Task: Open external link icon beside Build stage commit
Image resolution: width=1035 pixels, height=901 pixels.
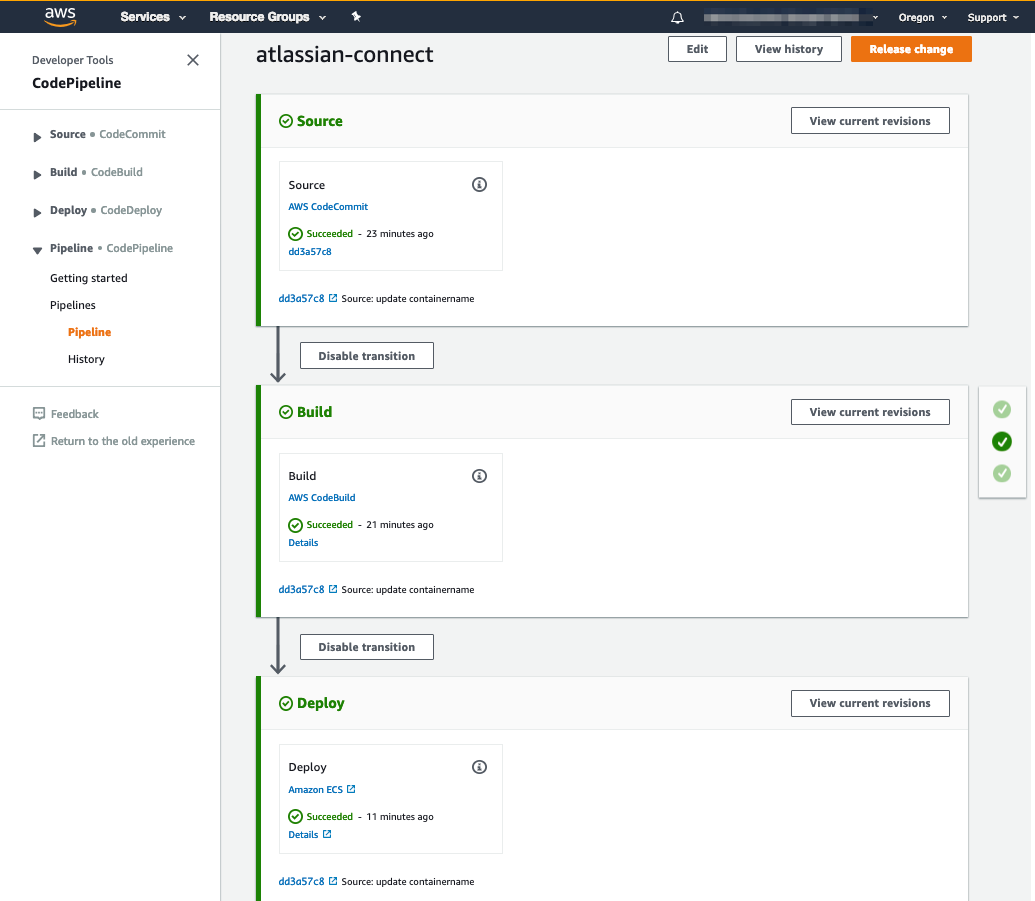Action: 333,589
